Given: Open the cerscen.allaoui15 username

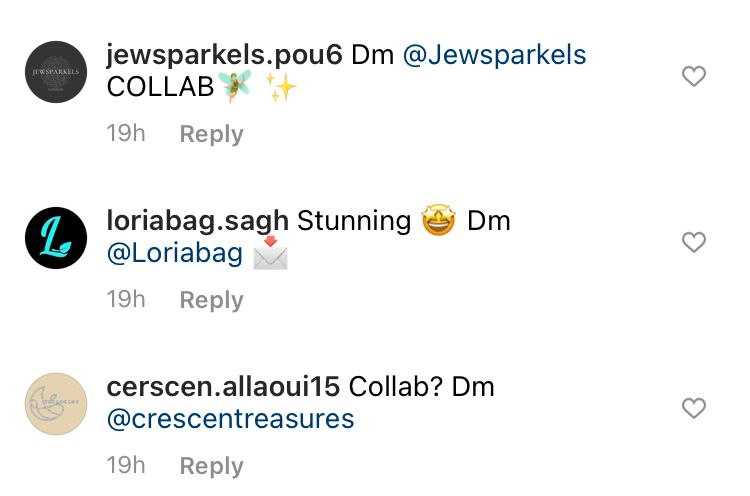Looking at the screenshot, I should [223, 386].
